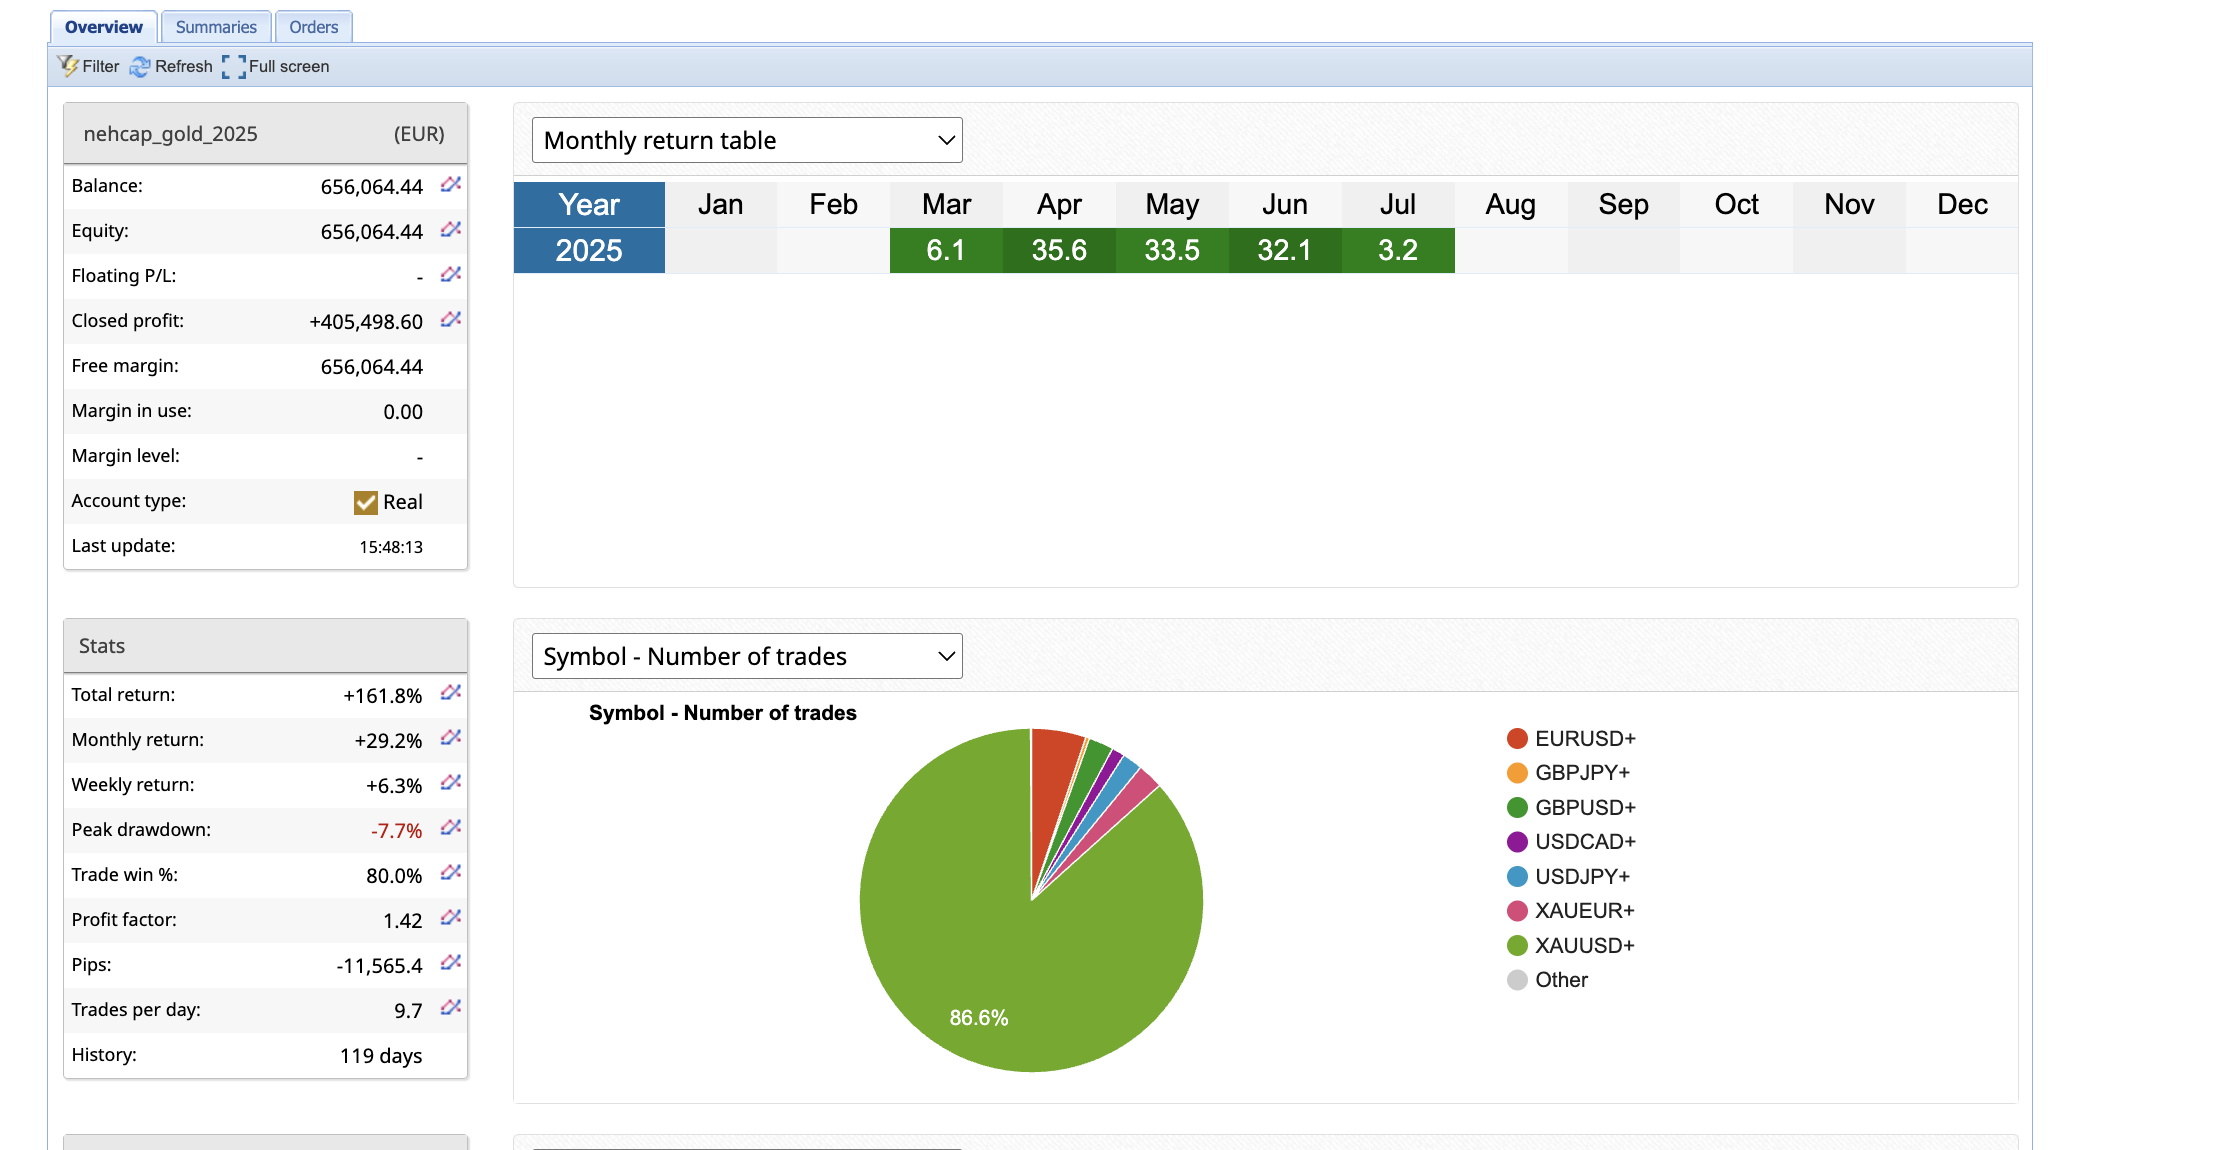This screenshot has height=1150, width=2218.
Task: Switch to the Orders tab
Action: (x=313, y=27)
